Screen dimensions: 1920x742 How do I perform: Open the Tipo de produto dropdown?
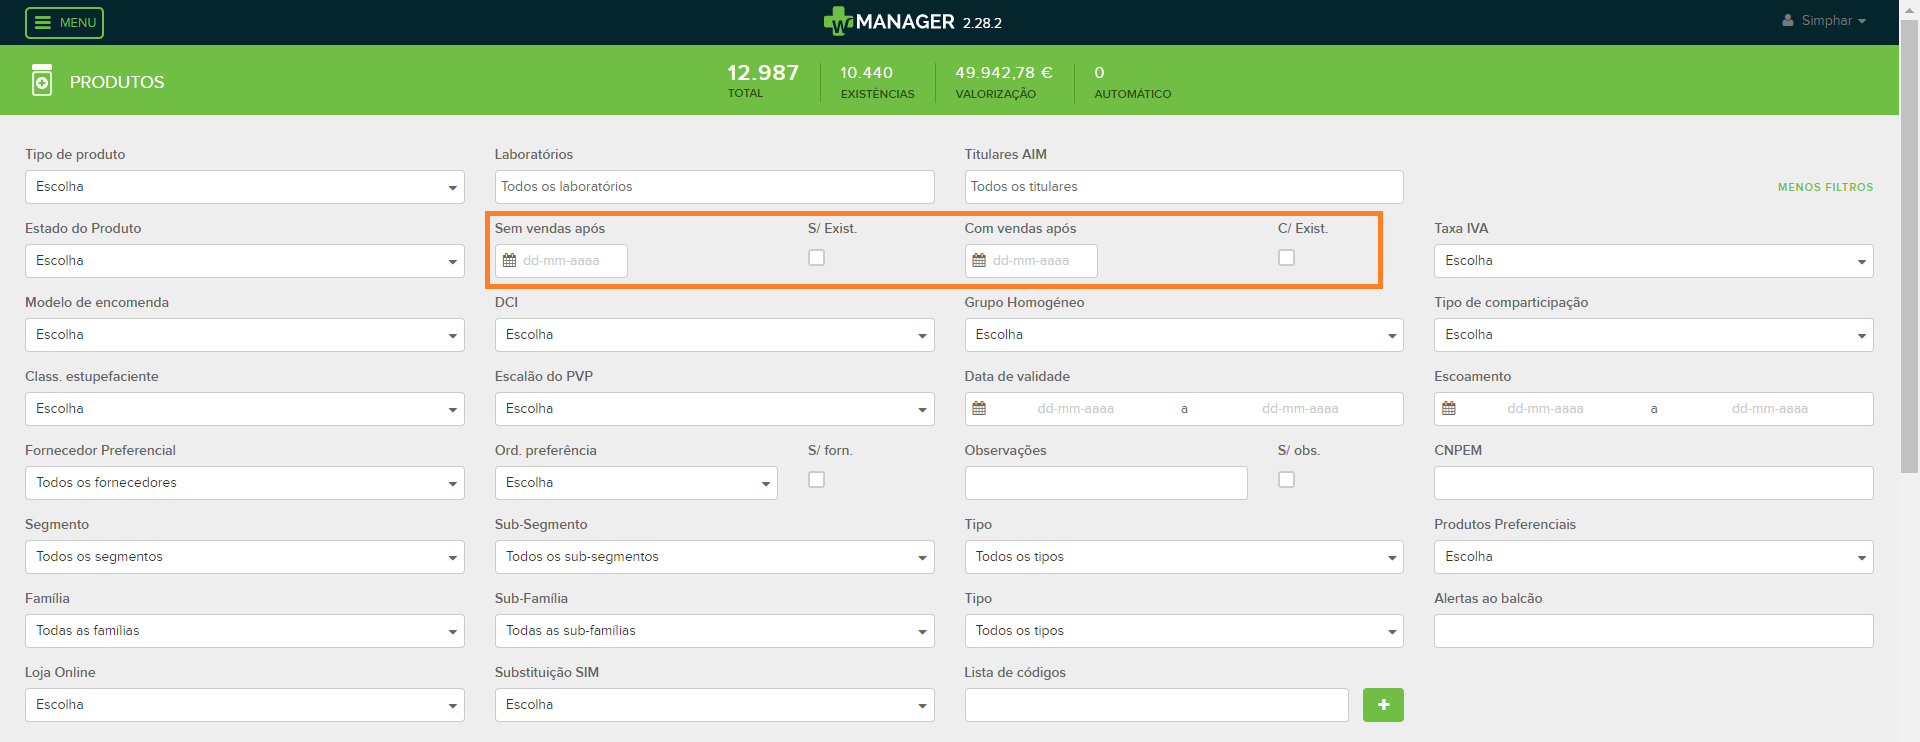tap(244, 187)
